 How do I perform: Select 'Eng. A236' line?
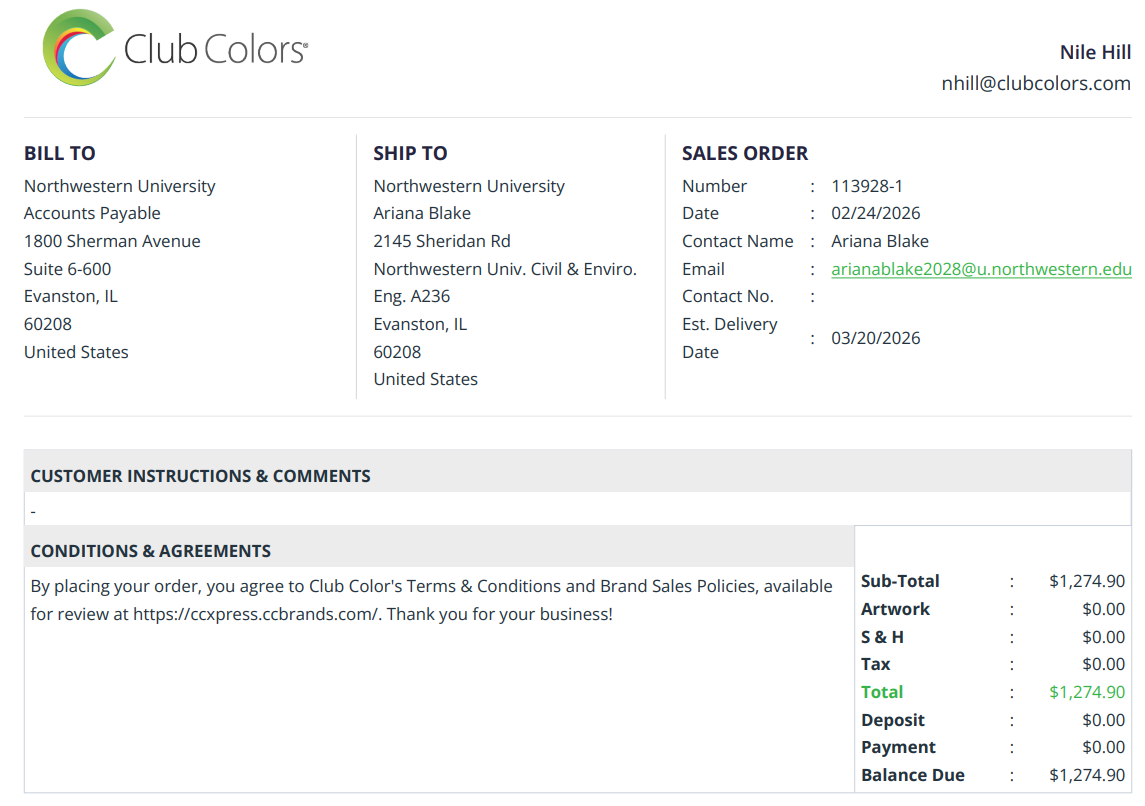[x=412, y=296]
